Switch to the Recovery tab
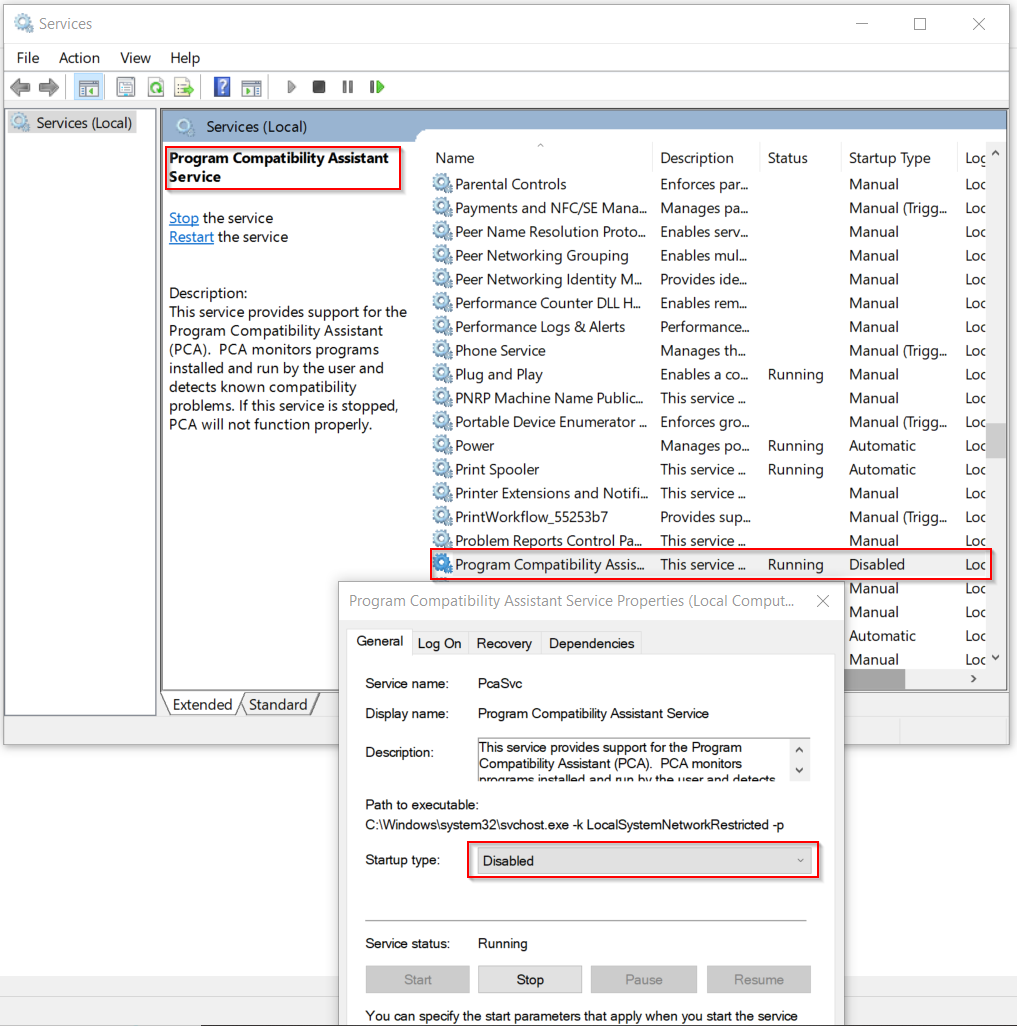Image resolution: width=1017 pixels, height=1026 pixels. coord(503,643)
